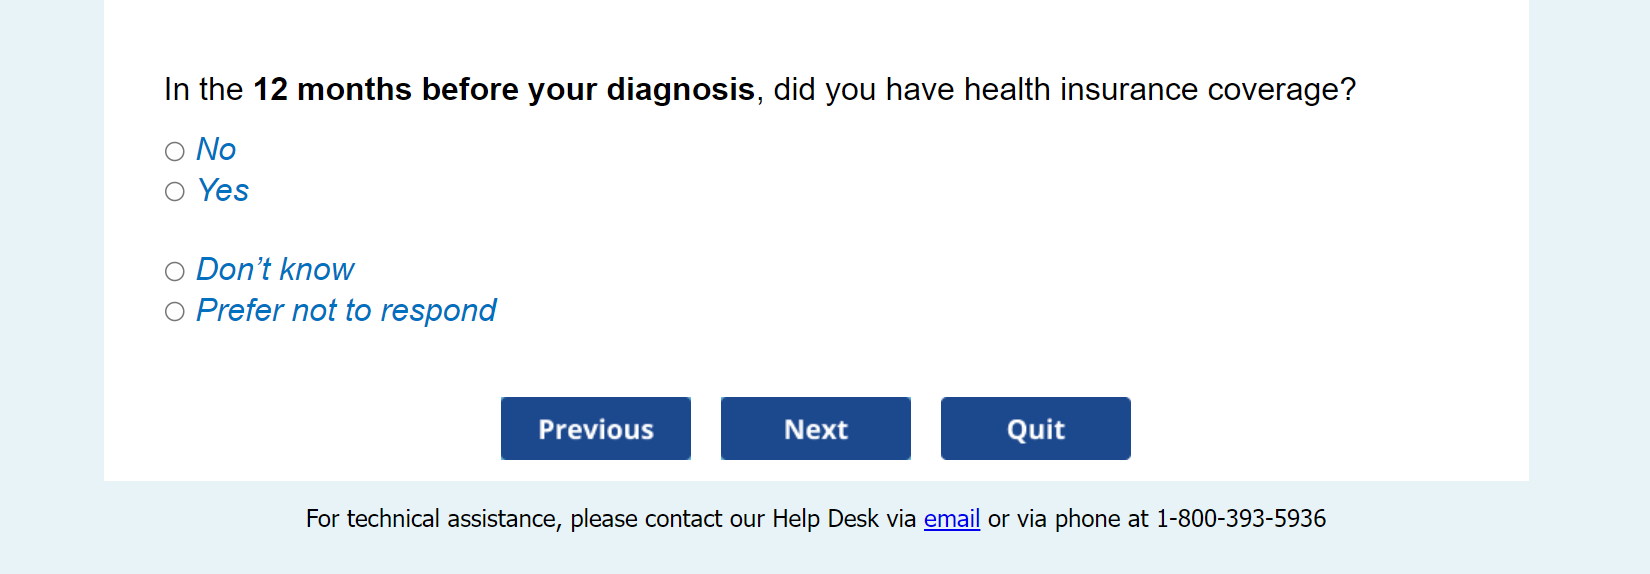The height and width of the screenshot is (574, 1650).
Task: Click the "No" answer label text
Action: (x=216, y=150)
